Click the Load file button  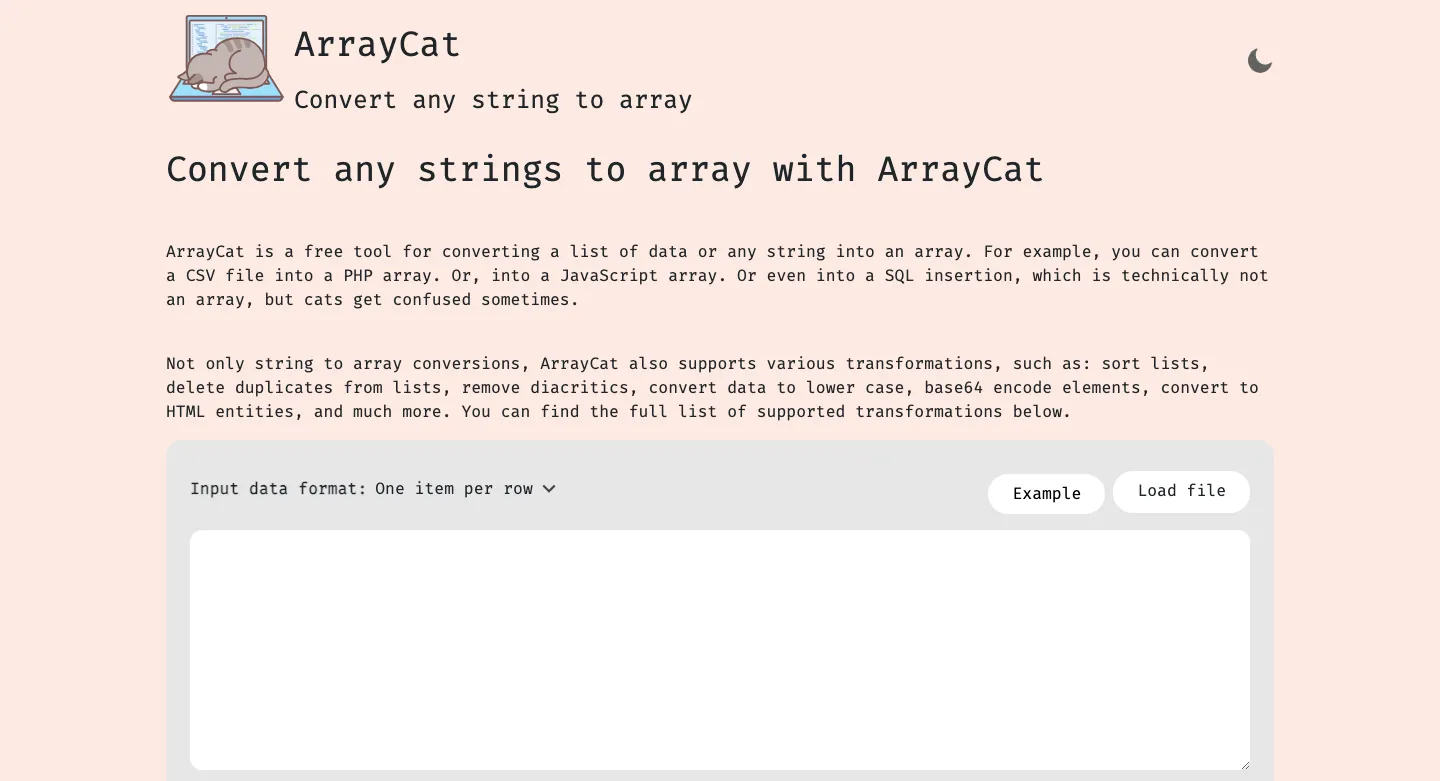coord(1181,491)
